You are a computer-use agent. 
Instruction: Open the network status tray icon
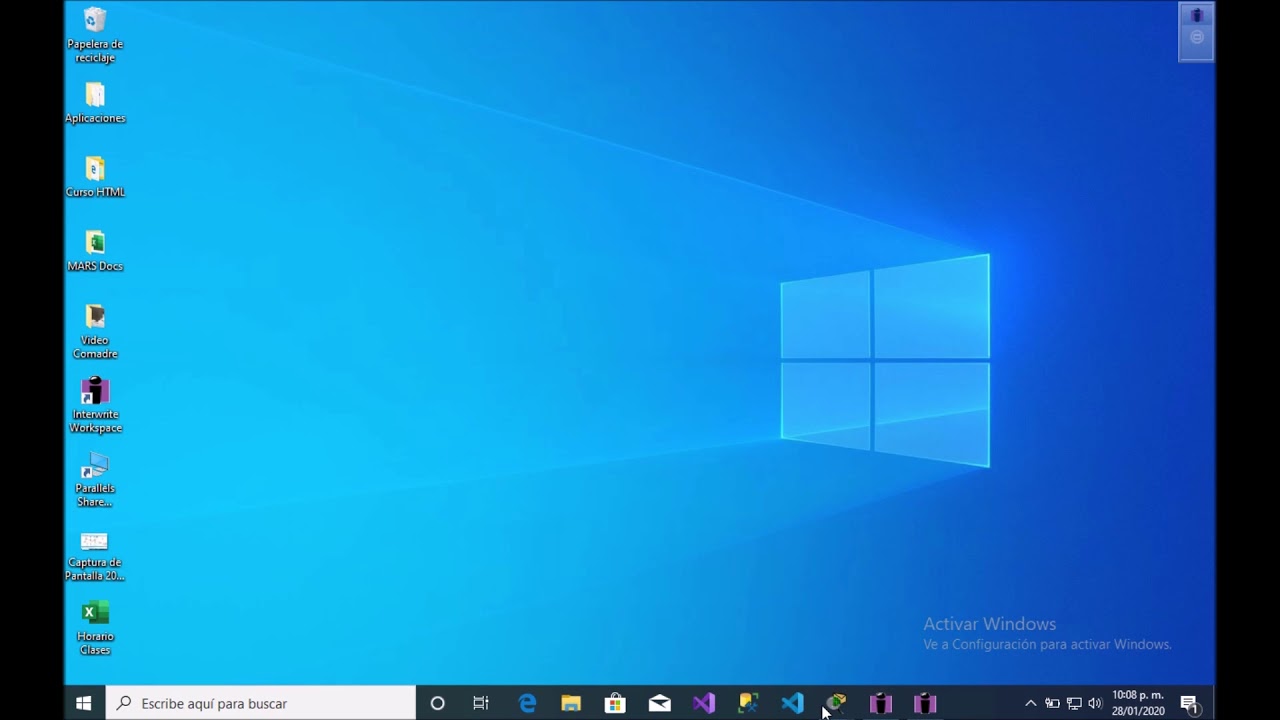click(x=1074, y=703)
